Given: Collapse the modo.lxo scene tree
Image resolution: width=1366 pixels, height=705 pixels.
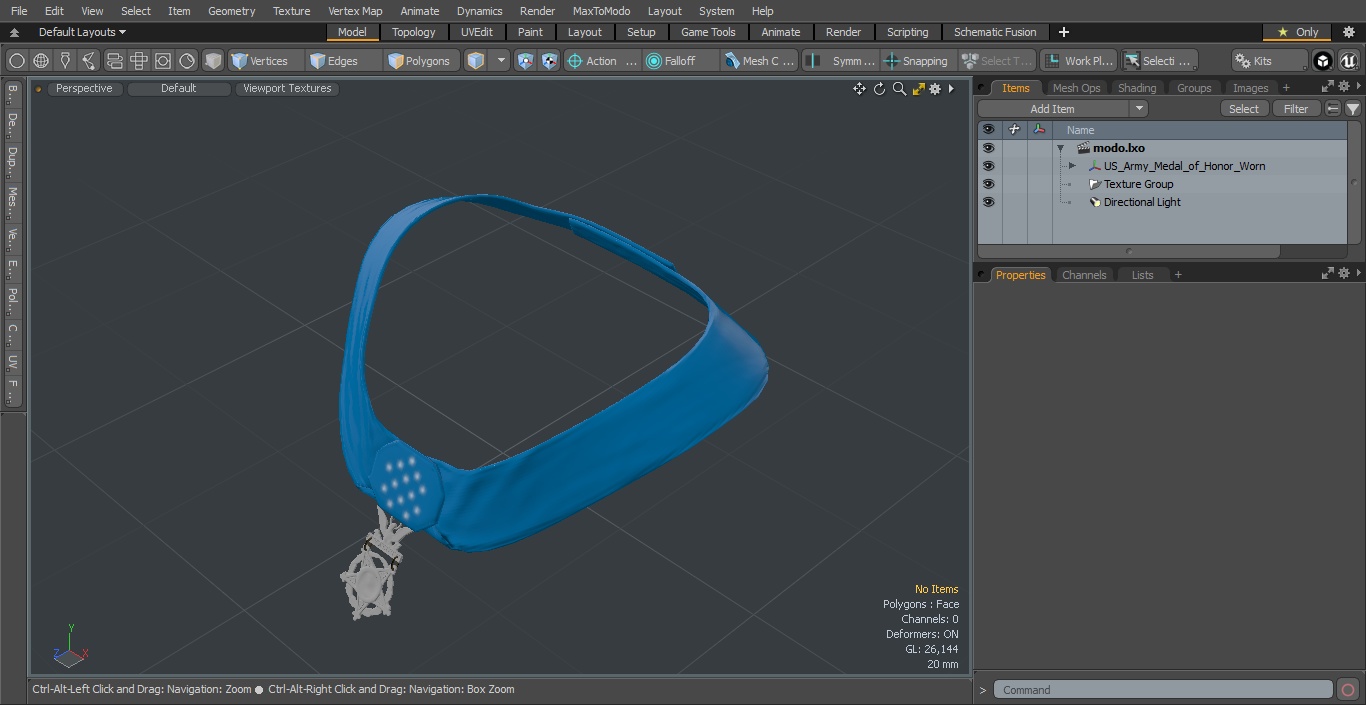Looking at the screenshot, I should point(1060,148).
